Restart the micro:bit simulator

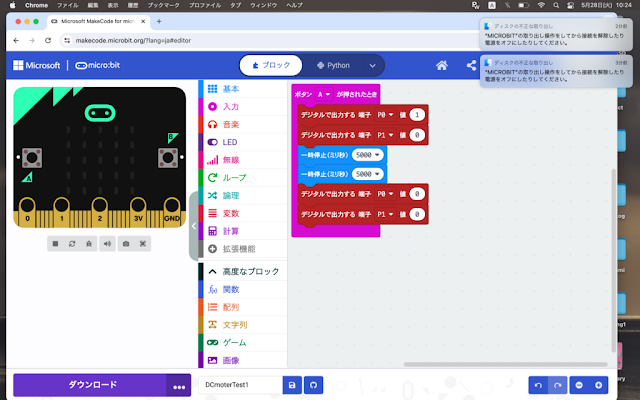72,244
